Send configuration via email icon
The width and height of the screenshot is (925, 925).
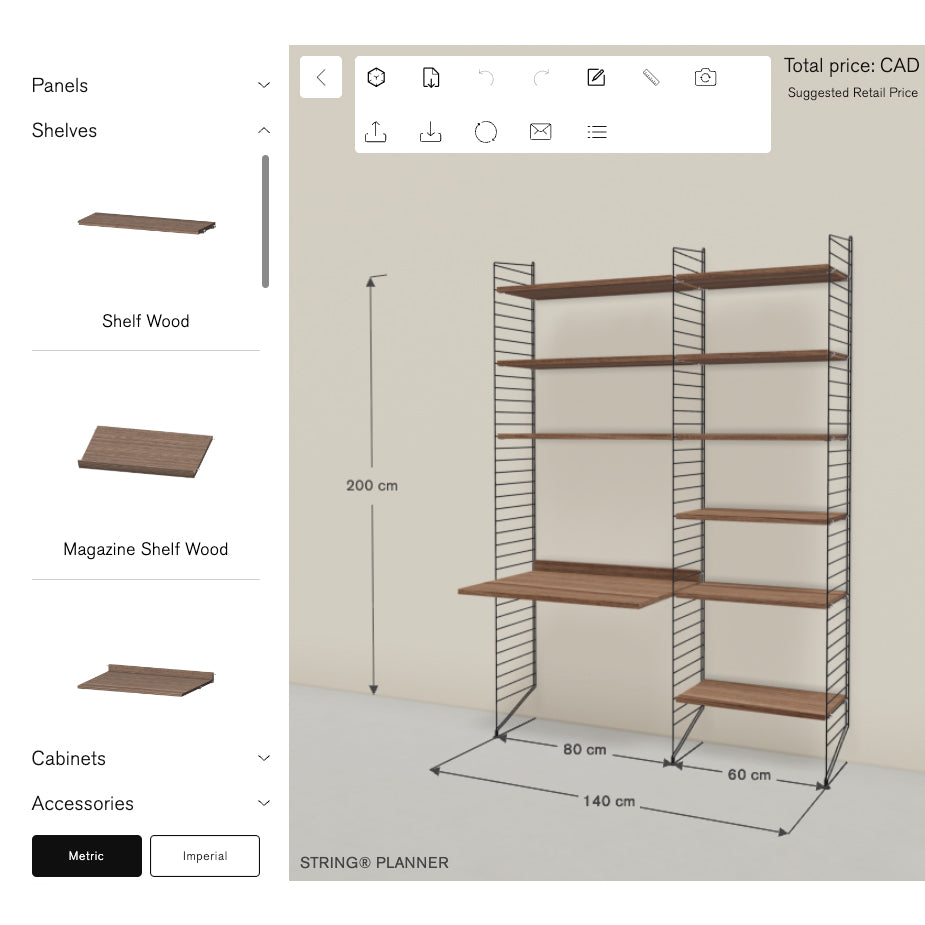point(540,132)
